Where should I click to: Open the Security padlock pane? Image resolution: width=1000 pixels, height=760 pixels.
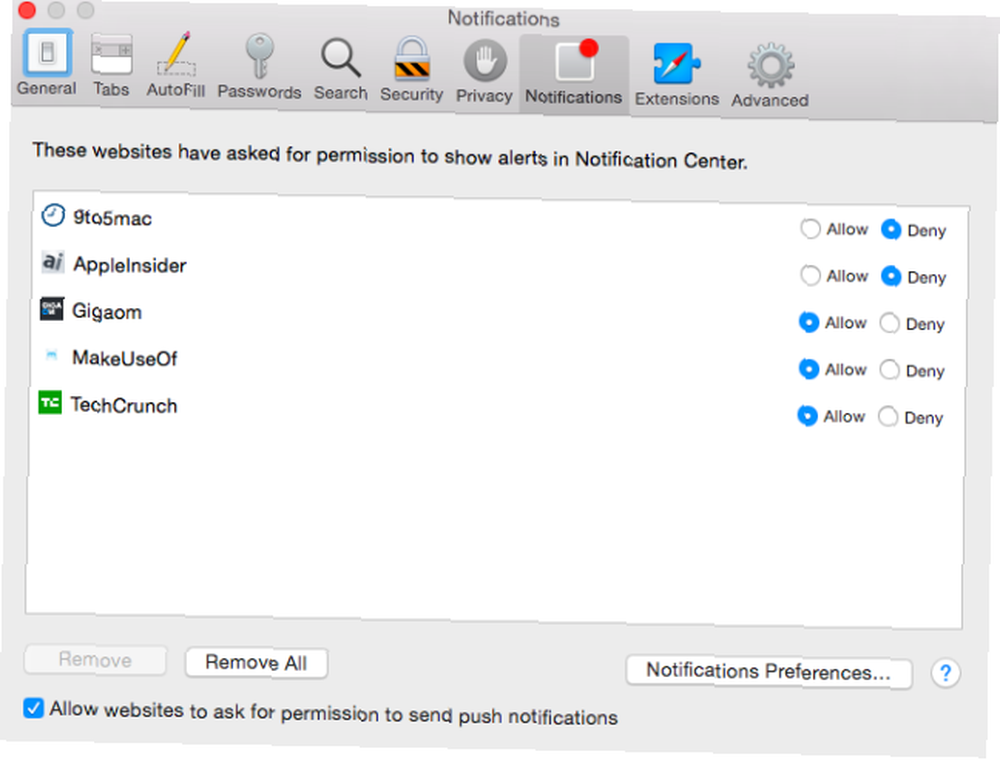click(x=411, y=70)
